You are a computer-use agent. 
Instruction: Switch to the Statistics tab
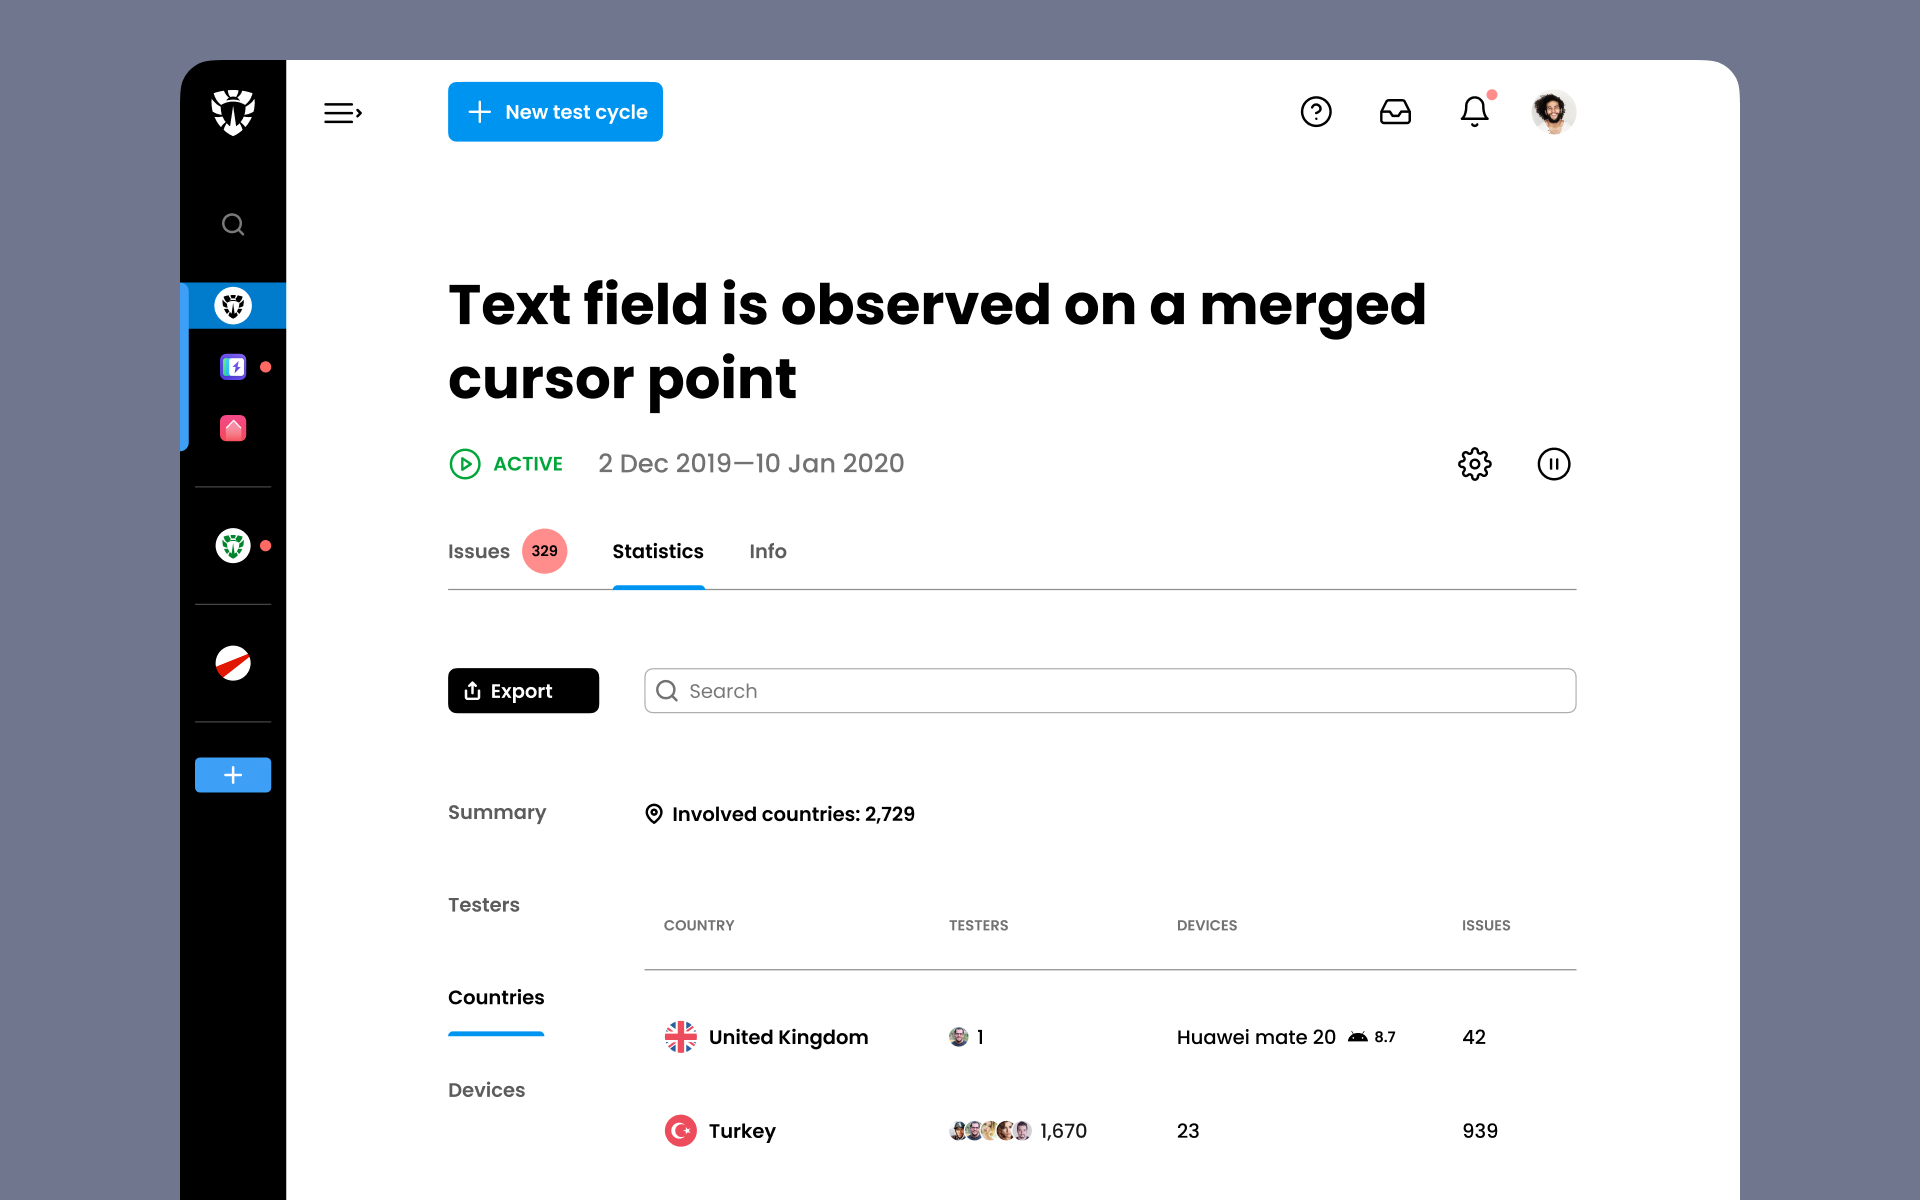point(658,551)
